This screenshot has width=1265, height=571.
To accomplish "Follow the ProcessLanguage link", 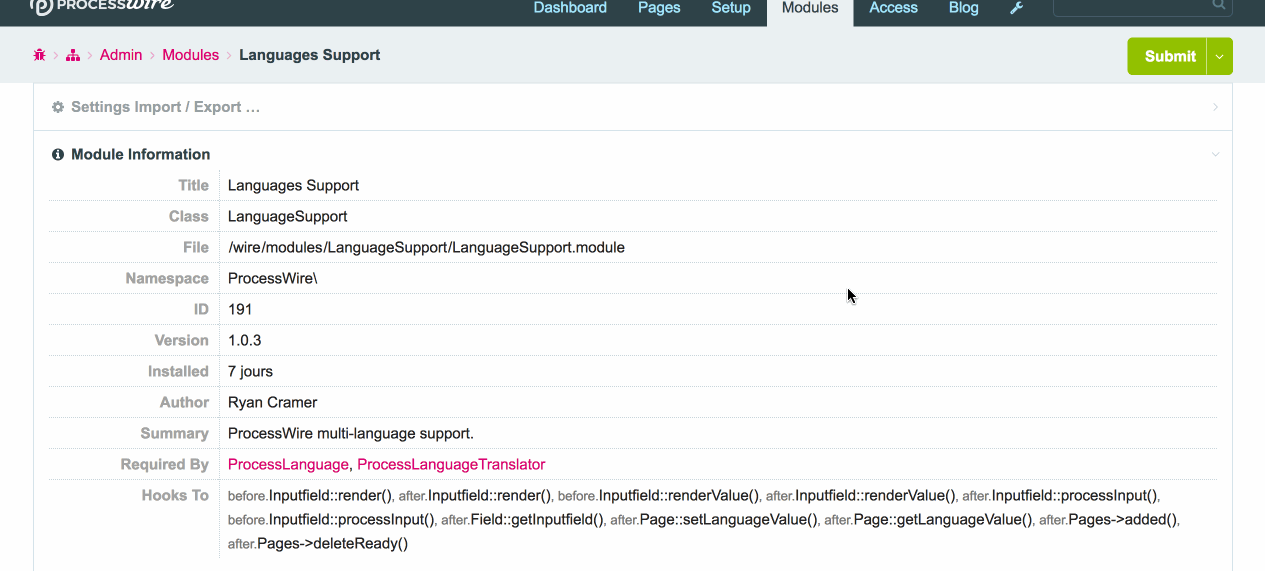I will 288,464.
